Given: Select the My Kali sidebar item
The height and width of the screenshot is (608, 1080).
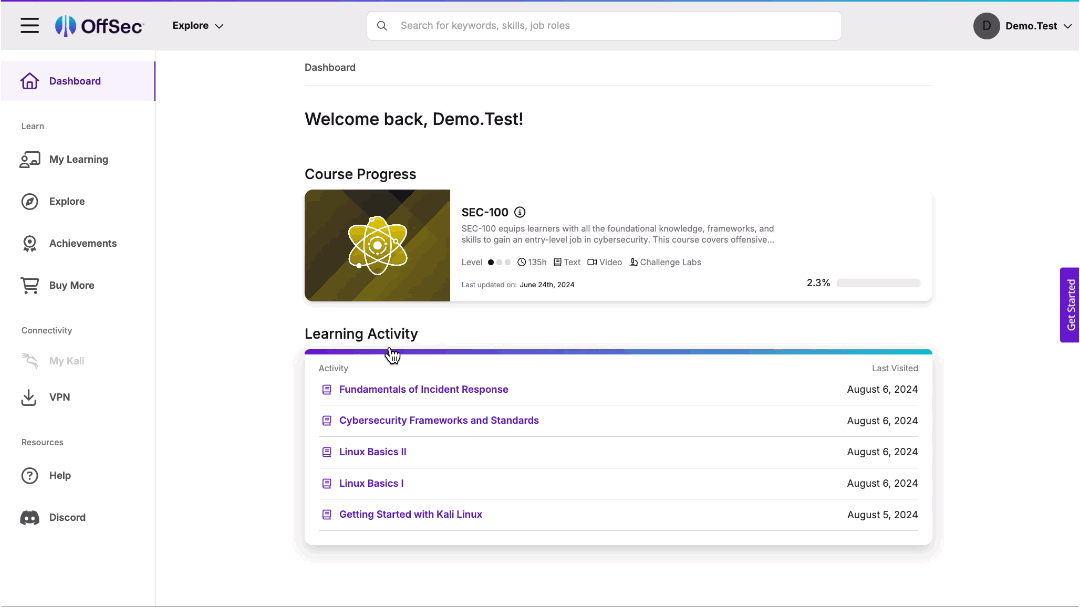Looking at the screenshot, I should click(x=65, y=361).
